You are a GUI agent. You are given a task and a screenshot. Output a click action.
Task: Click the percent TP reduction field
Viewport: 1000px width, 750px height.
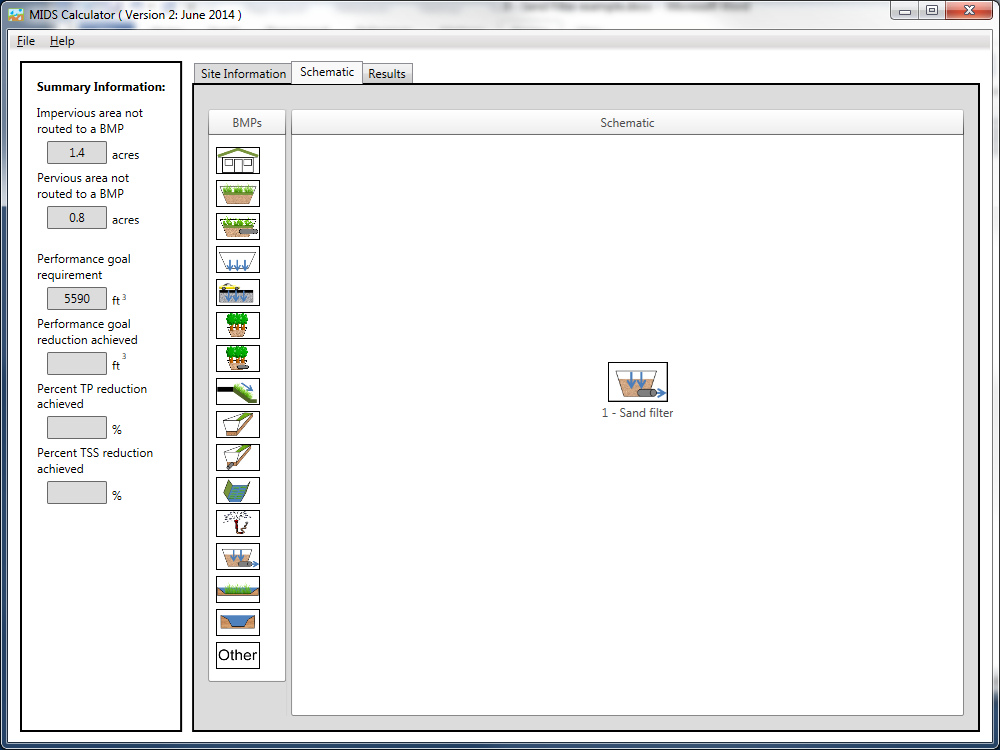pyautogui.click(x=76, y=427)
